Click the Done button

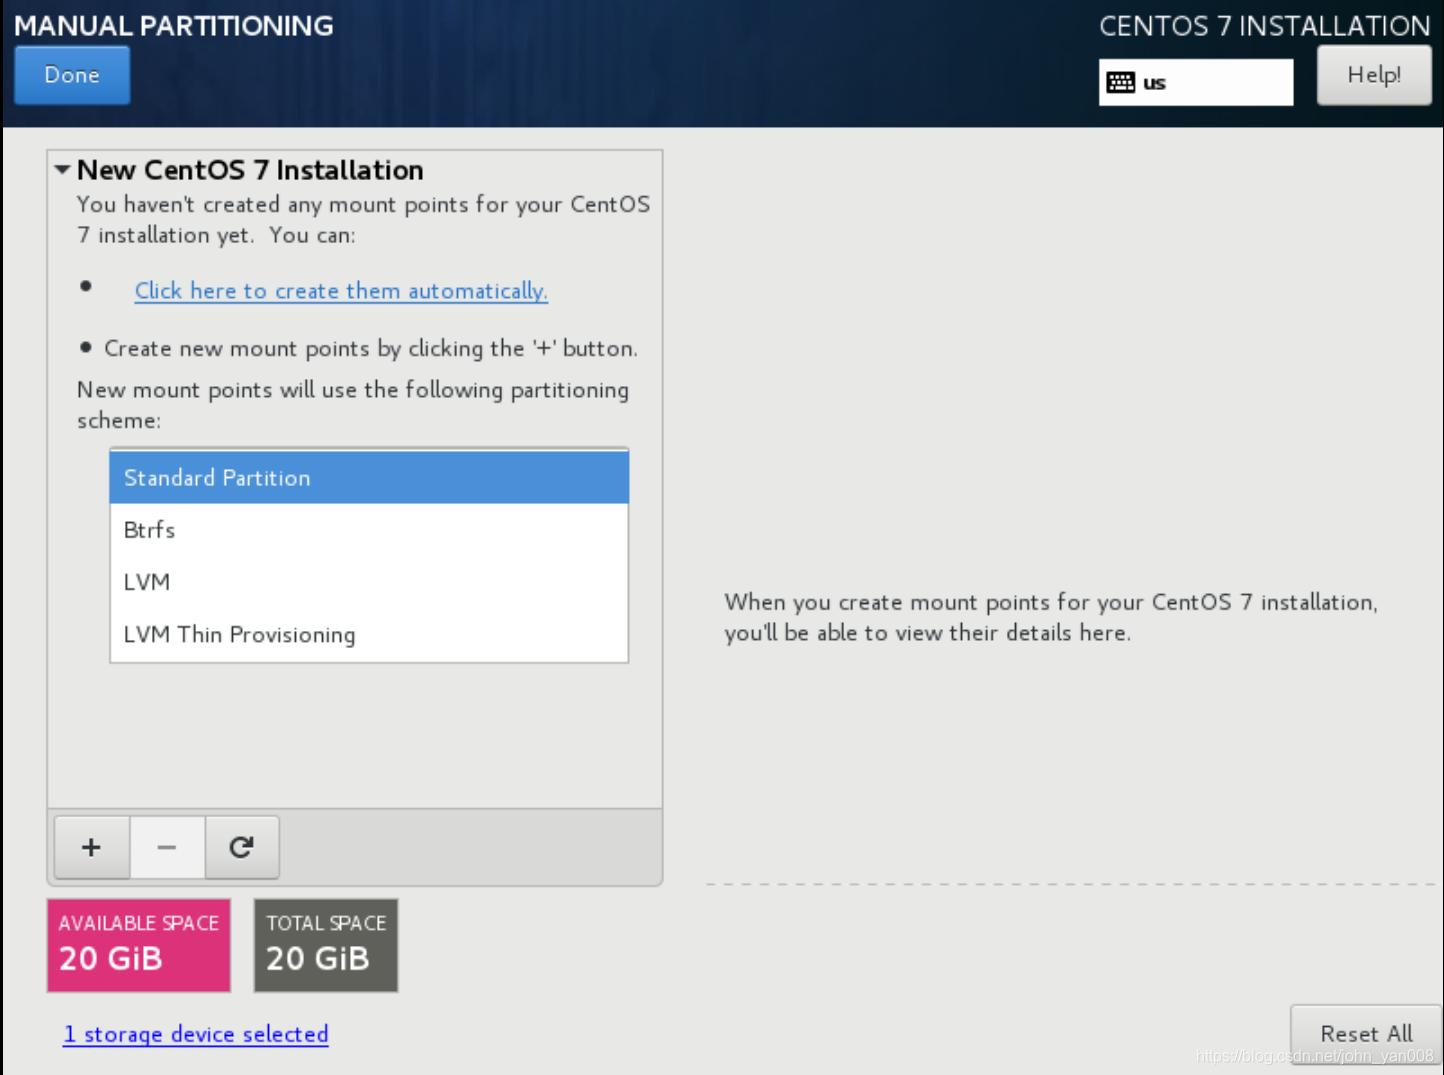(72, 75)
